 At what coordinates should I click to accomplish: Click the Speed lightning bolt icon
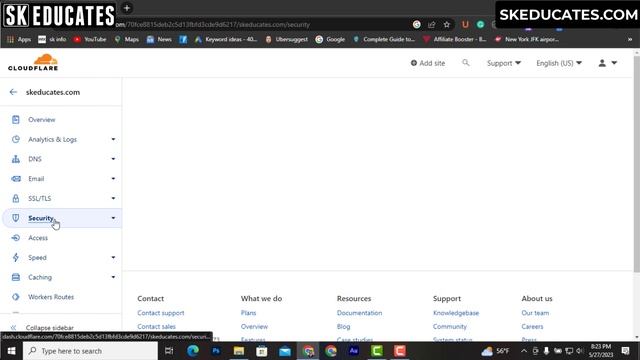[16, 258]
